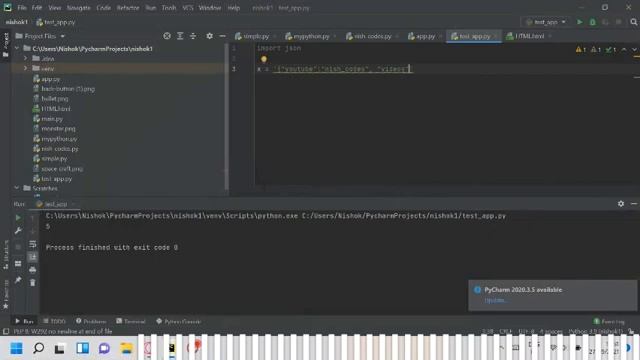Print the Run console output
640x360 pixels.
click(33, 270)
